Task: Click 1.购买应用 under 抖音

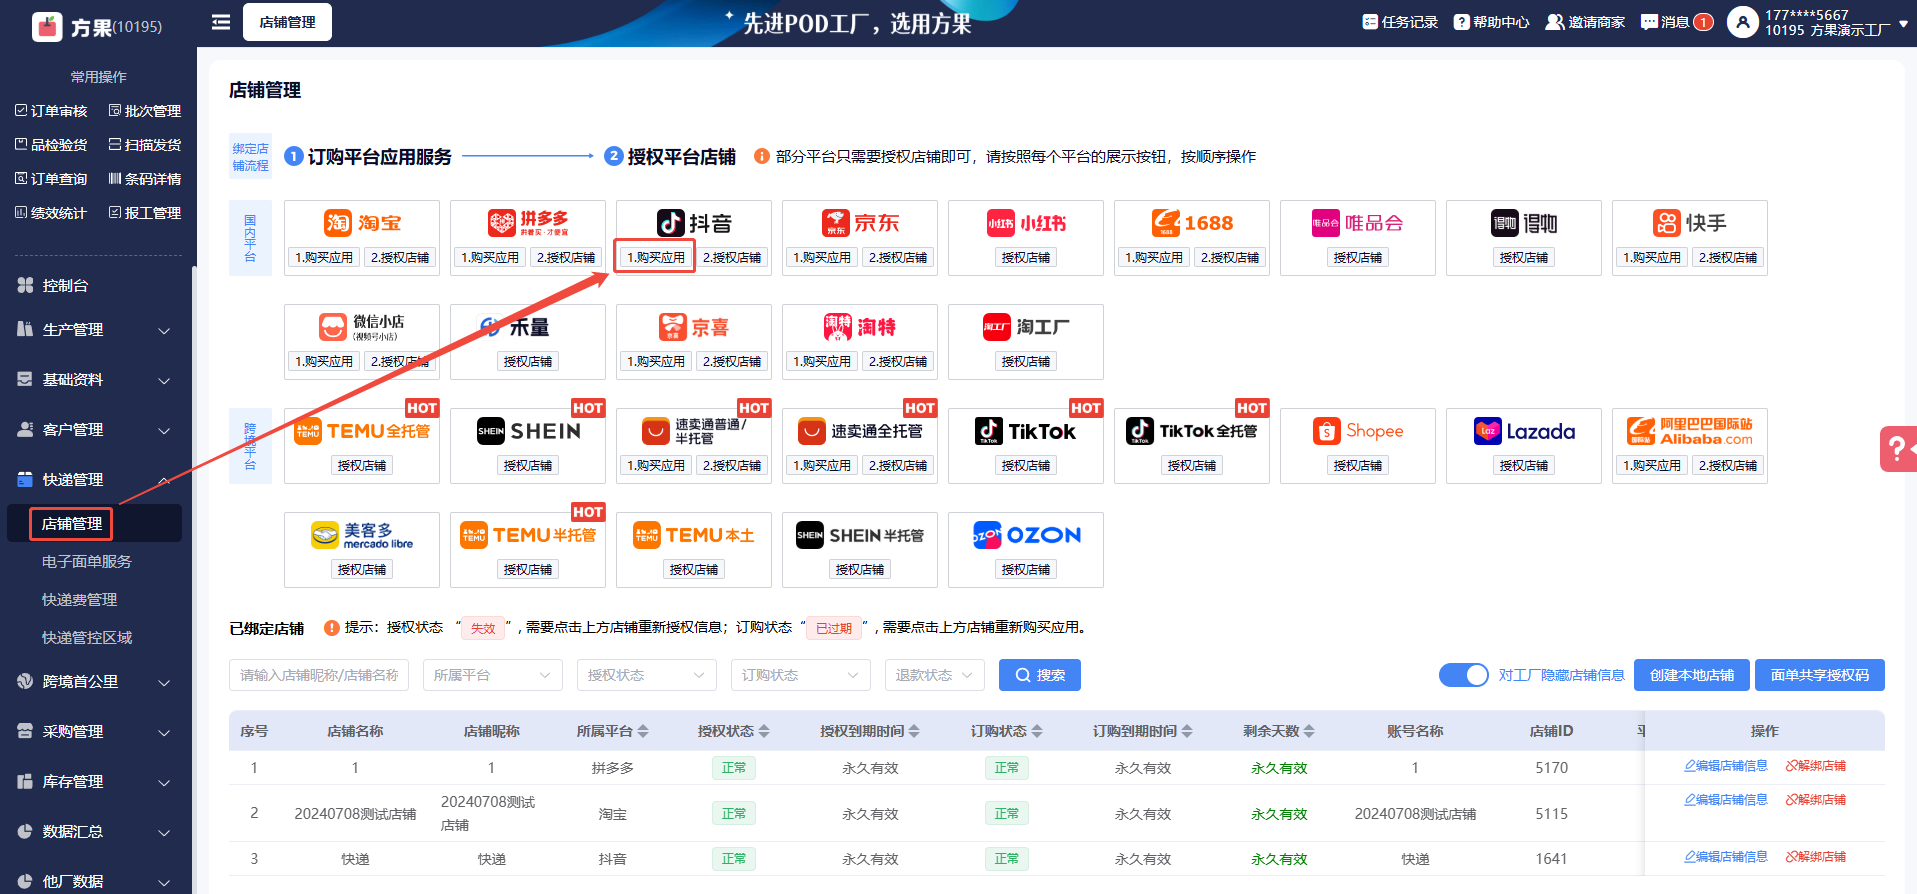Action: (656, 257)
